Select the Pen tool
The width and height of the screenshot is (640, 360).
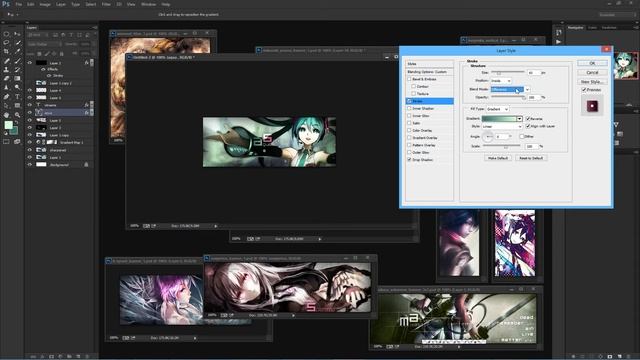coord(6,97)
